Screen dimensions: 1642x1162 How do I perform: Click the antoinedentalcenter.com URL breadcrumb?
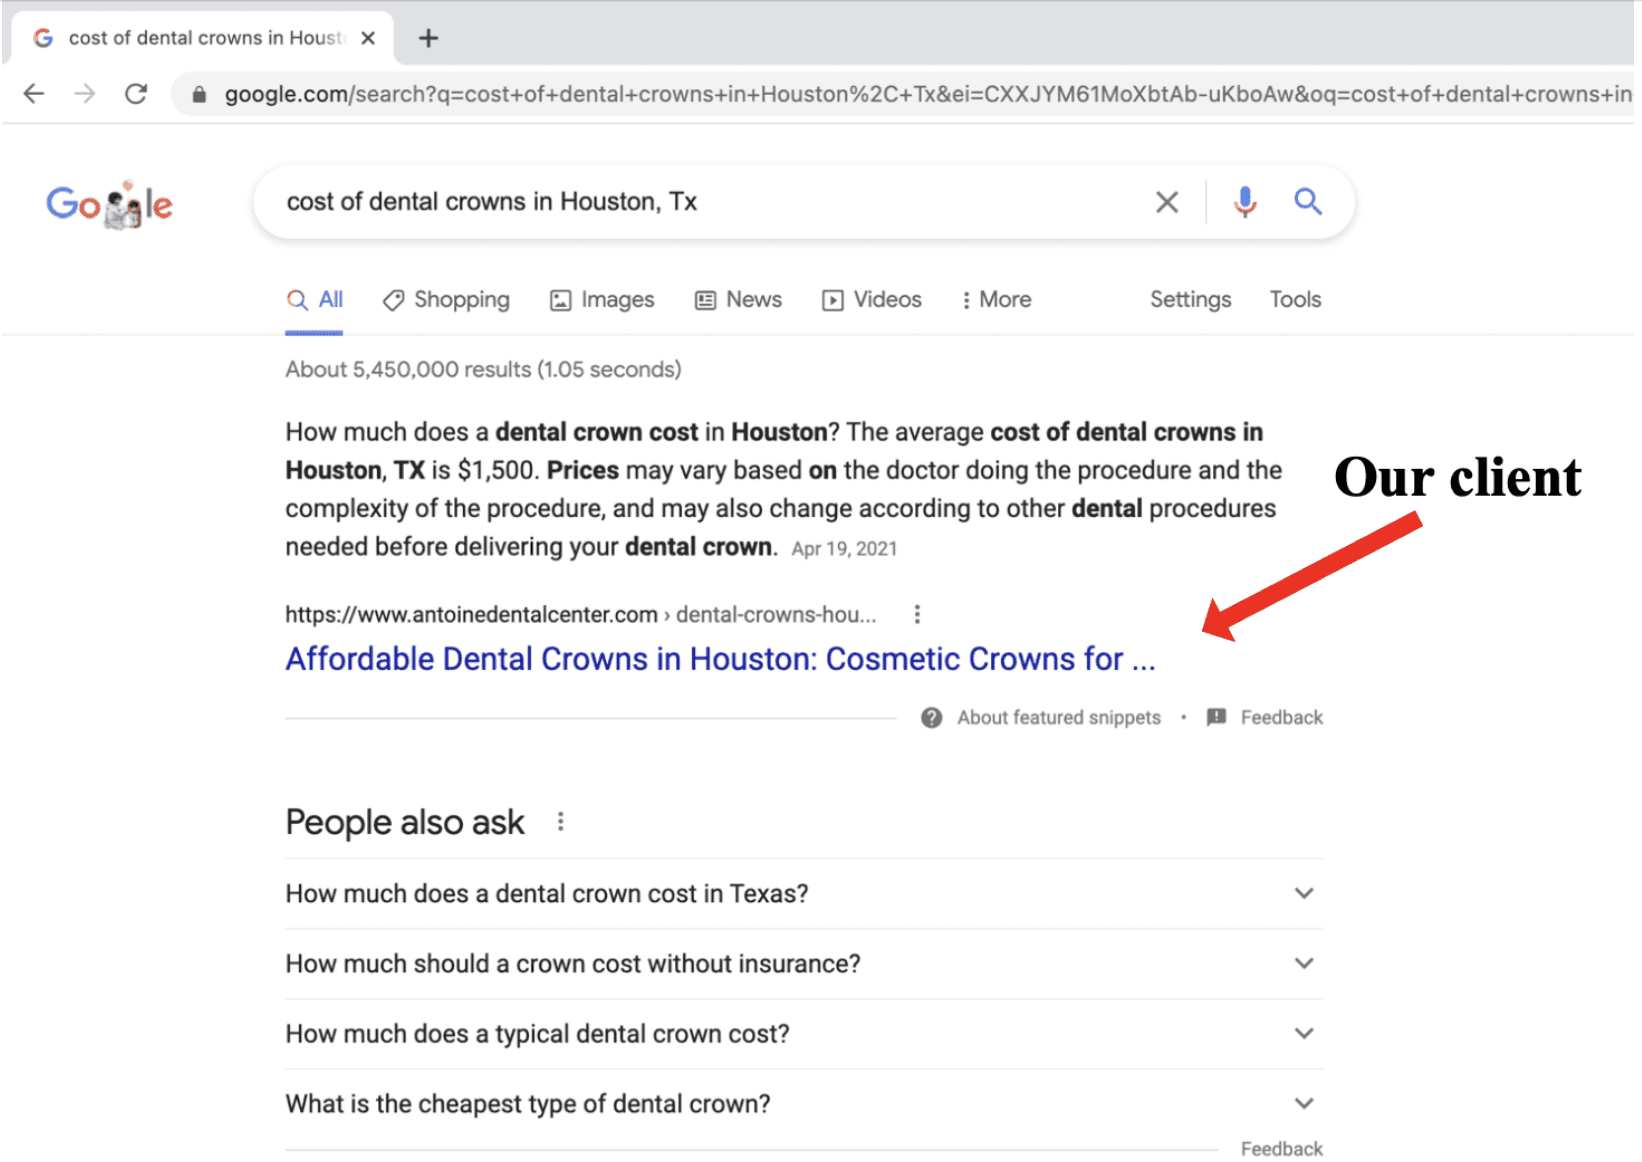click(581, 614)
